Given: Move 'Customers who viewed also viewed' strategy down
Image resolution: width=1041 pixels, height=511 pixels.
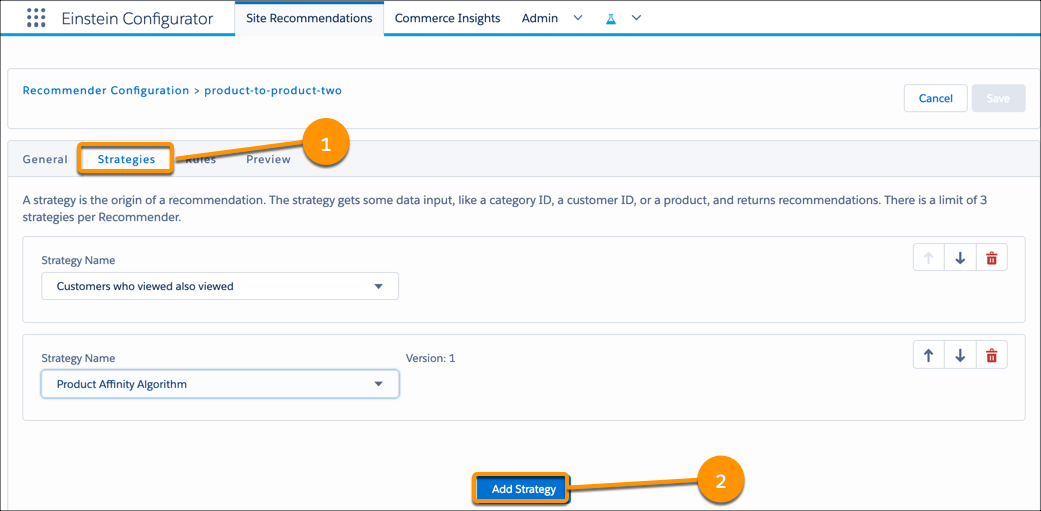Looking at the screenshot, I should tap(960, 258).
